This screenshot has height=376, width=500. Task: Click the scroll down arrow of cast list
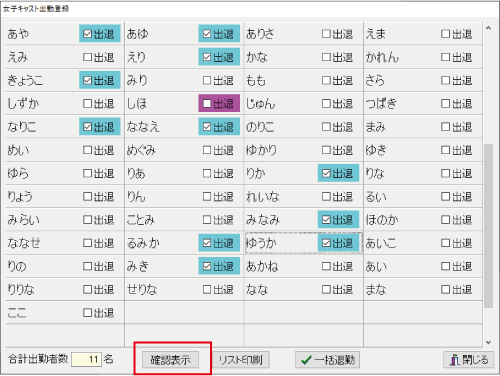point(488,342)
